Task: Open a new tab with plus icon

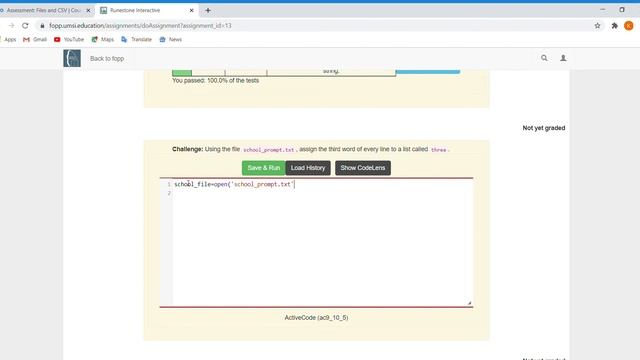Action: [x=208, y=10]
